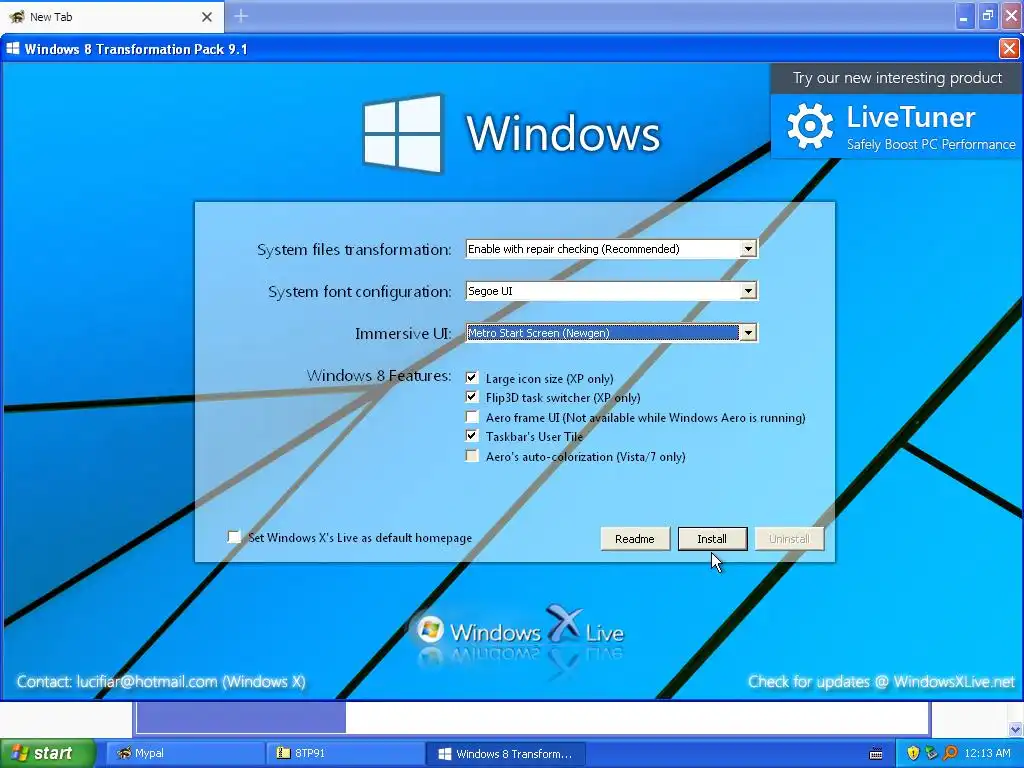Viewport: 1024px width, 768px height.
Task: Click the Check for updates WindowsXLive.net link
Action: point(881,682)
